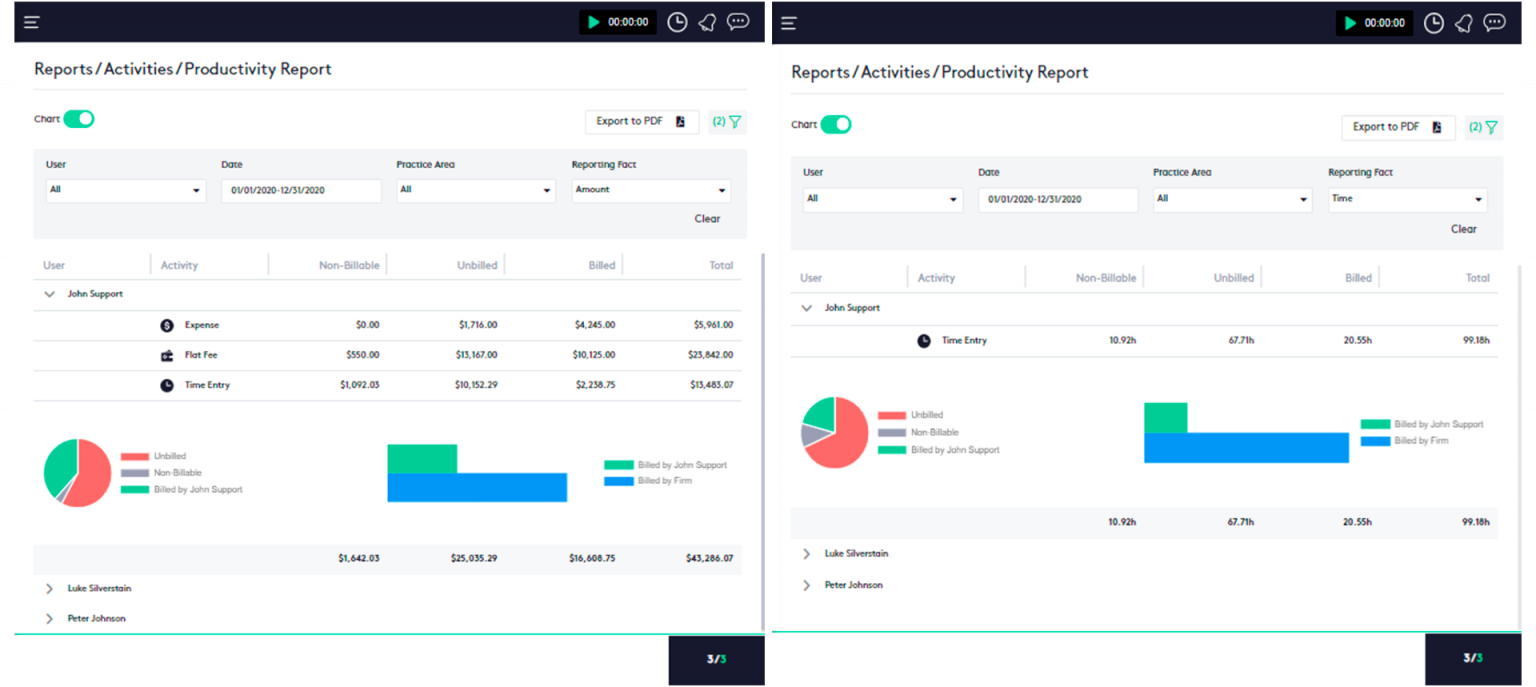Expand Peter Johnson in left report

tap(49, 619)
